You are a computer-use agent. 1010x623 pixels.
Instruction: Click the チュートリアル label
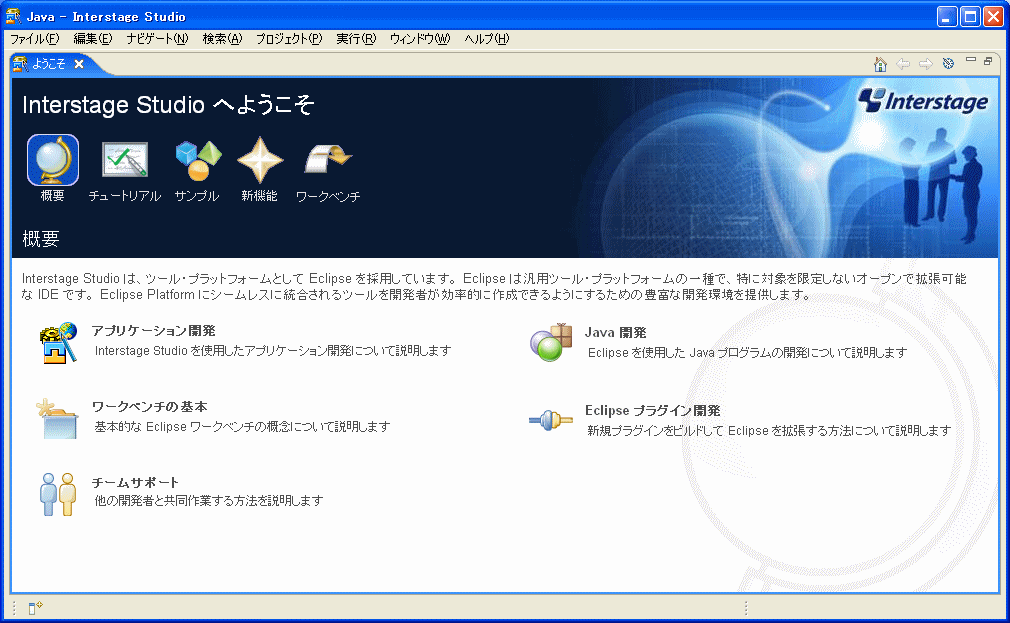click(125, 196)
